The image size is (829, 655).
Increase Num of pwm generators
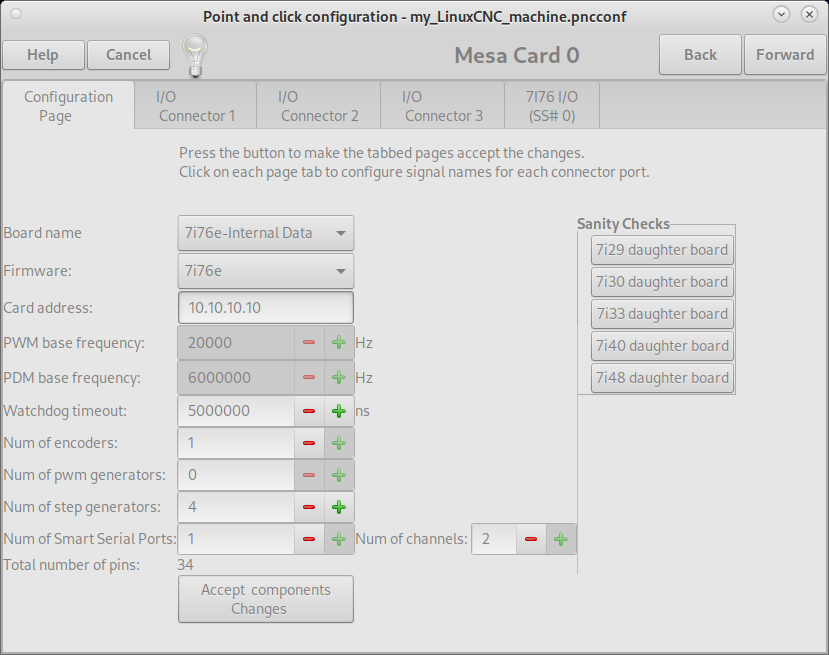tap(339, 475)
